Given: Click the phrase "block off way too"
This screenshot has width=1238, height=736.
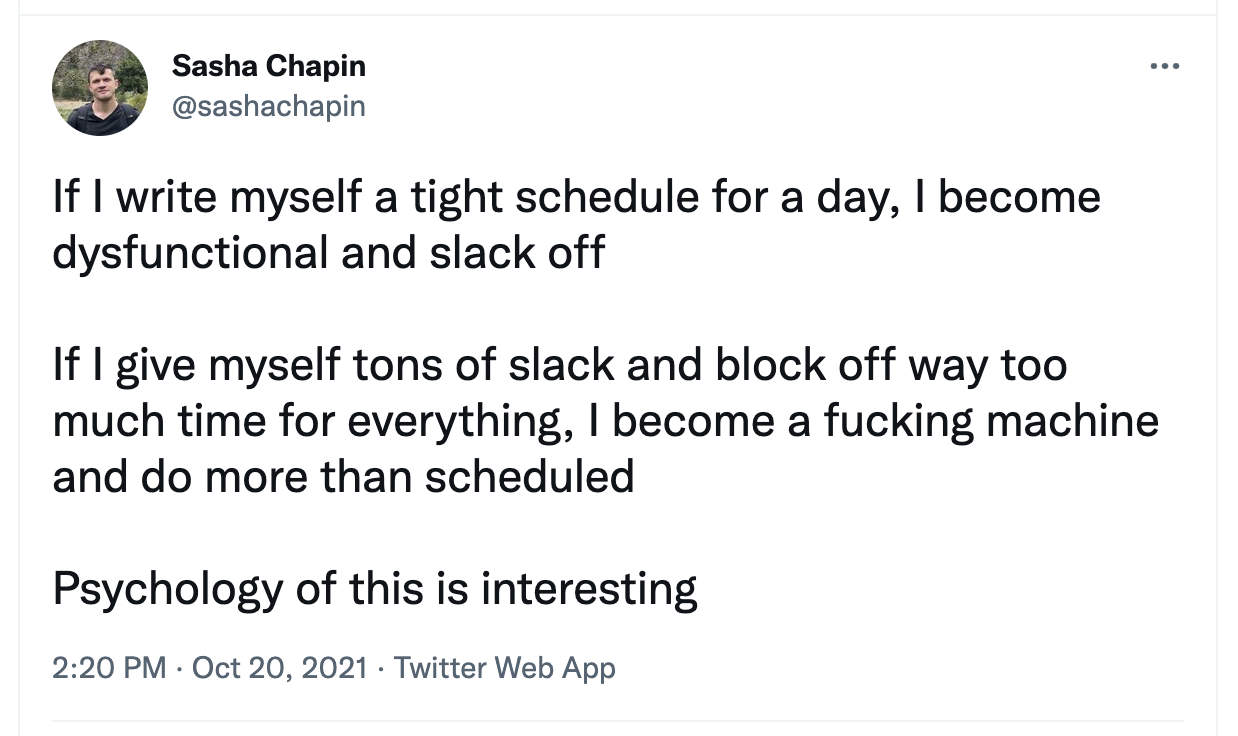Looking at the screenshot, I should [x=890, y=364].
